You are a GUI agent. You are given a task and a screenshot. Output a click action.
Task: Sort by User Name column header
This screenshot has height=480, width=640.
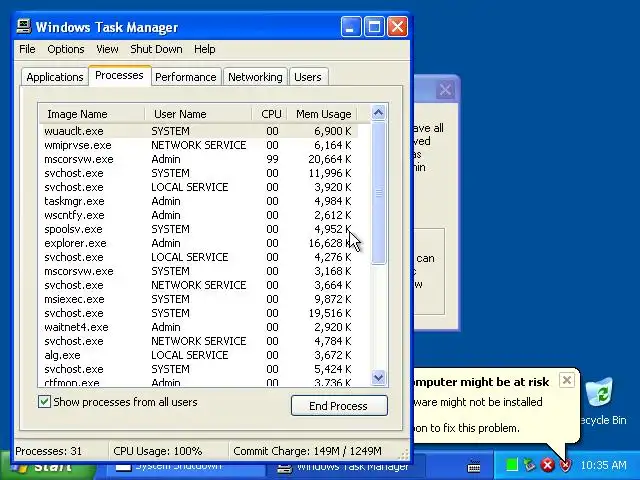(x=198, y=114)
